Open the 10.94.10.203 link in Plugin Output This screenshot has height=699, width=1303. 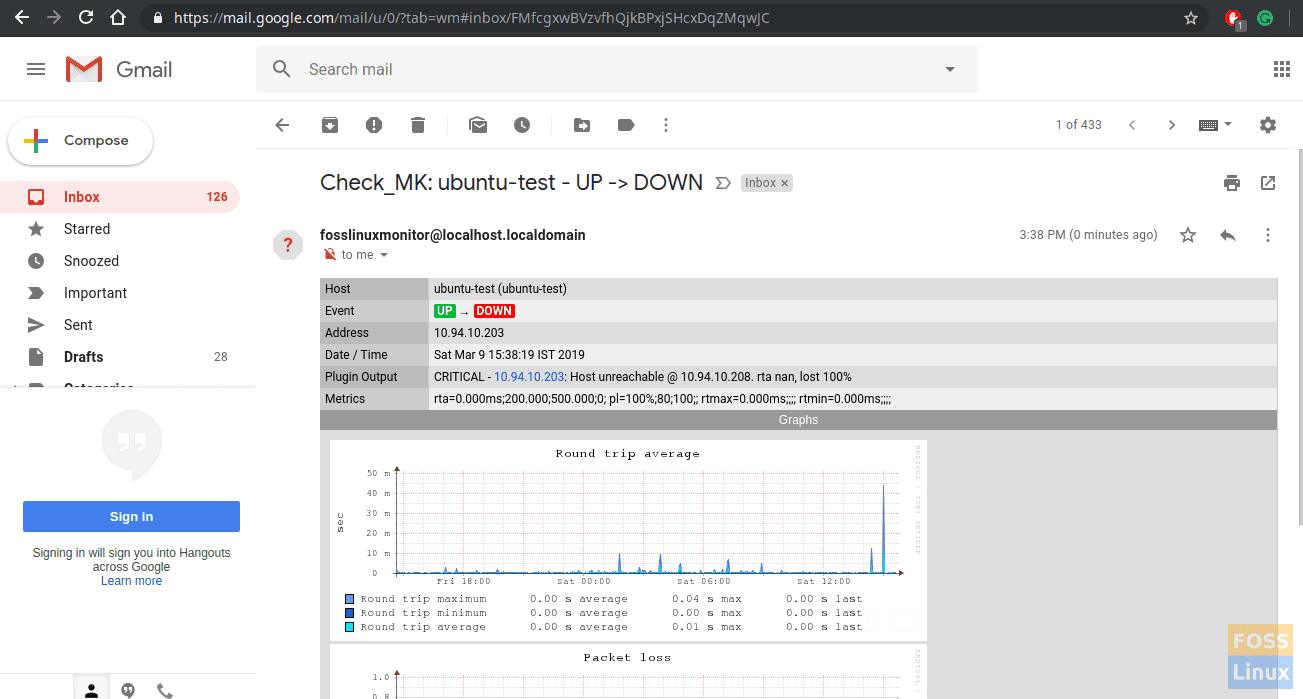click(529, 377)
